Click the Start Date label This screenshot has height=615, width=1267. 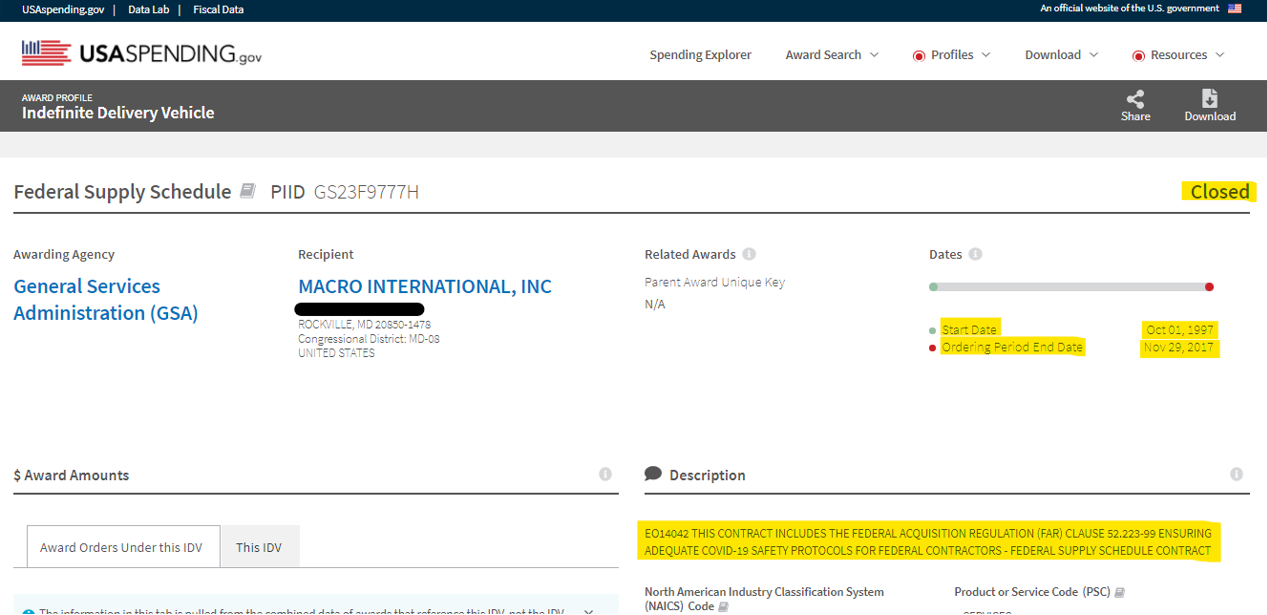click(969, 330)
